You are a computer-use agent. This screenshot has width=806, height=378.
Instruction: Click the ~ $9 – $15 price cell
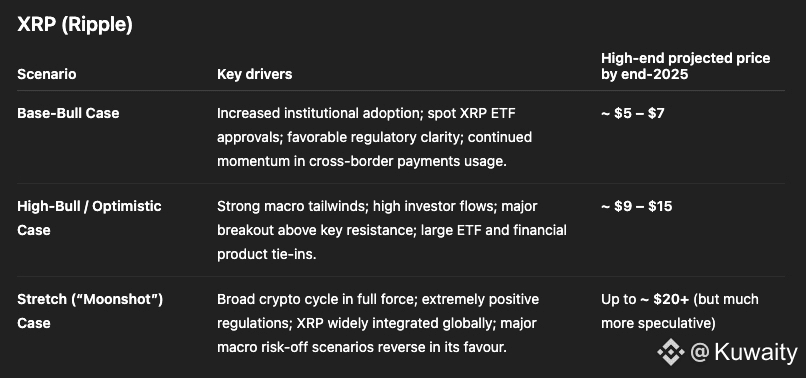tap(636, 206)
